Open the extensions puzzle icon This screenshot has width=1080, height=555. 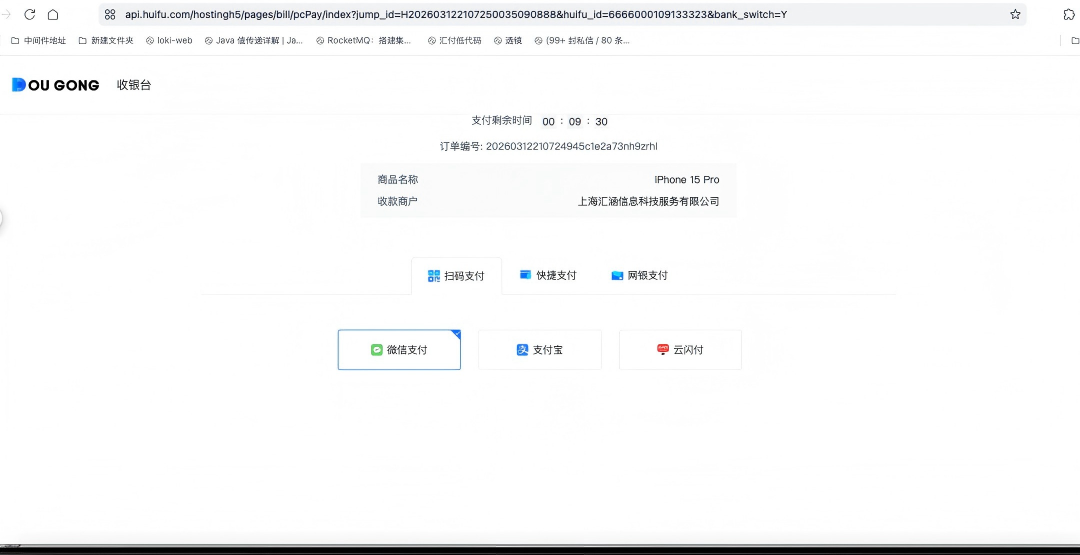tap(1069, 14)
